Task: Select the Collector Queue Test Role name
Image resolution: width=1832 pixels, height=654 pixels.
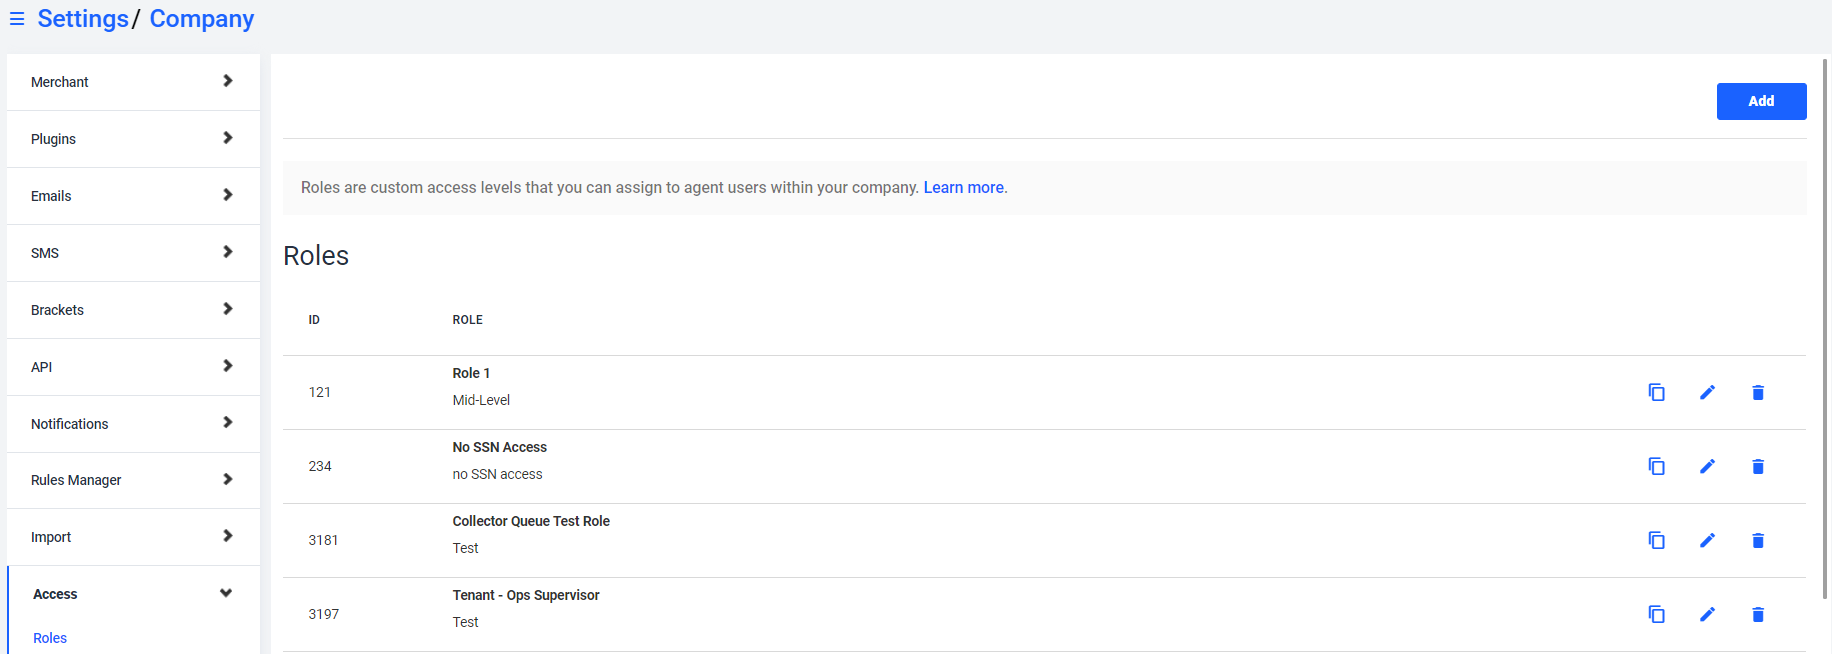Action: 531,521
